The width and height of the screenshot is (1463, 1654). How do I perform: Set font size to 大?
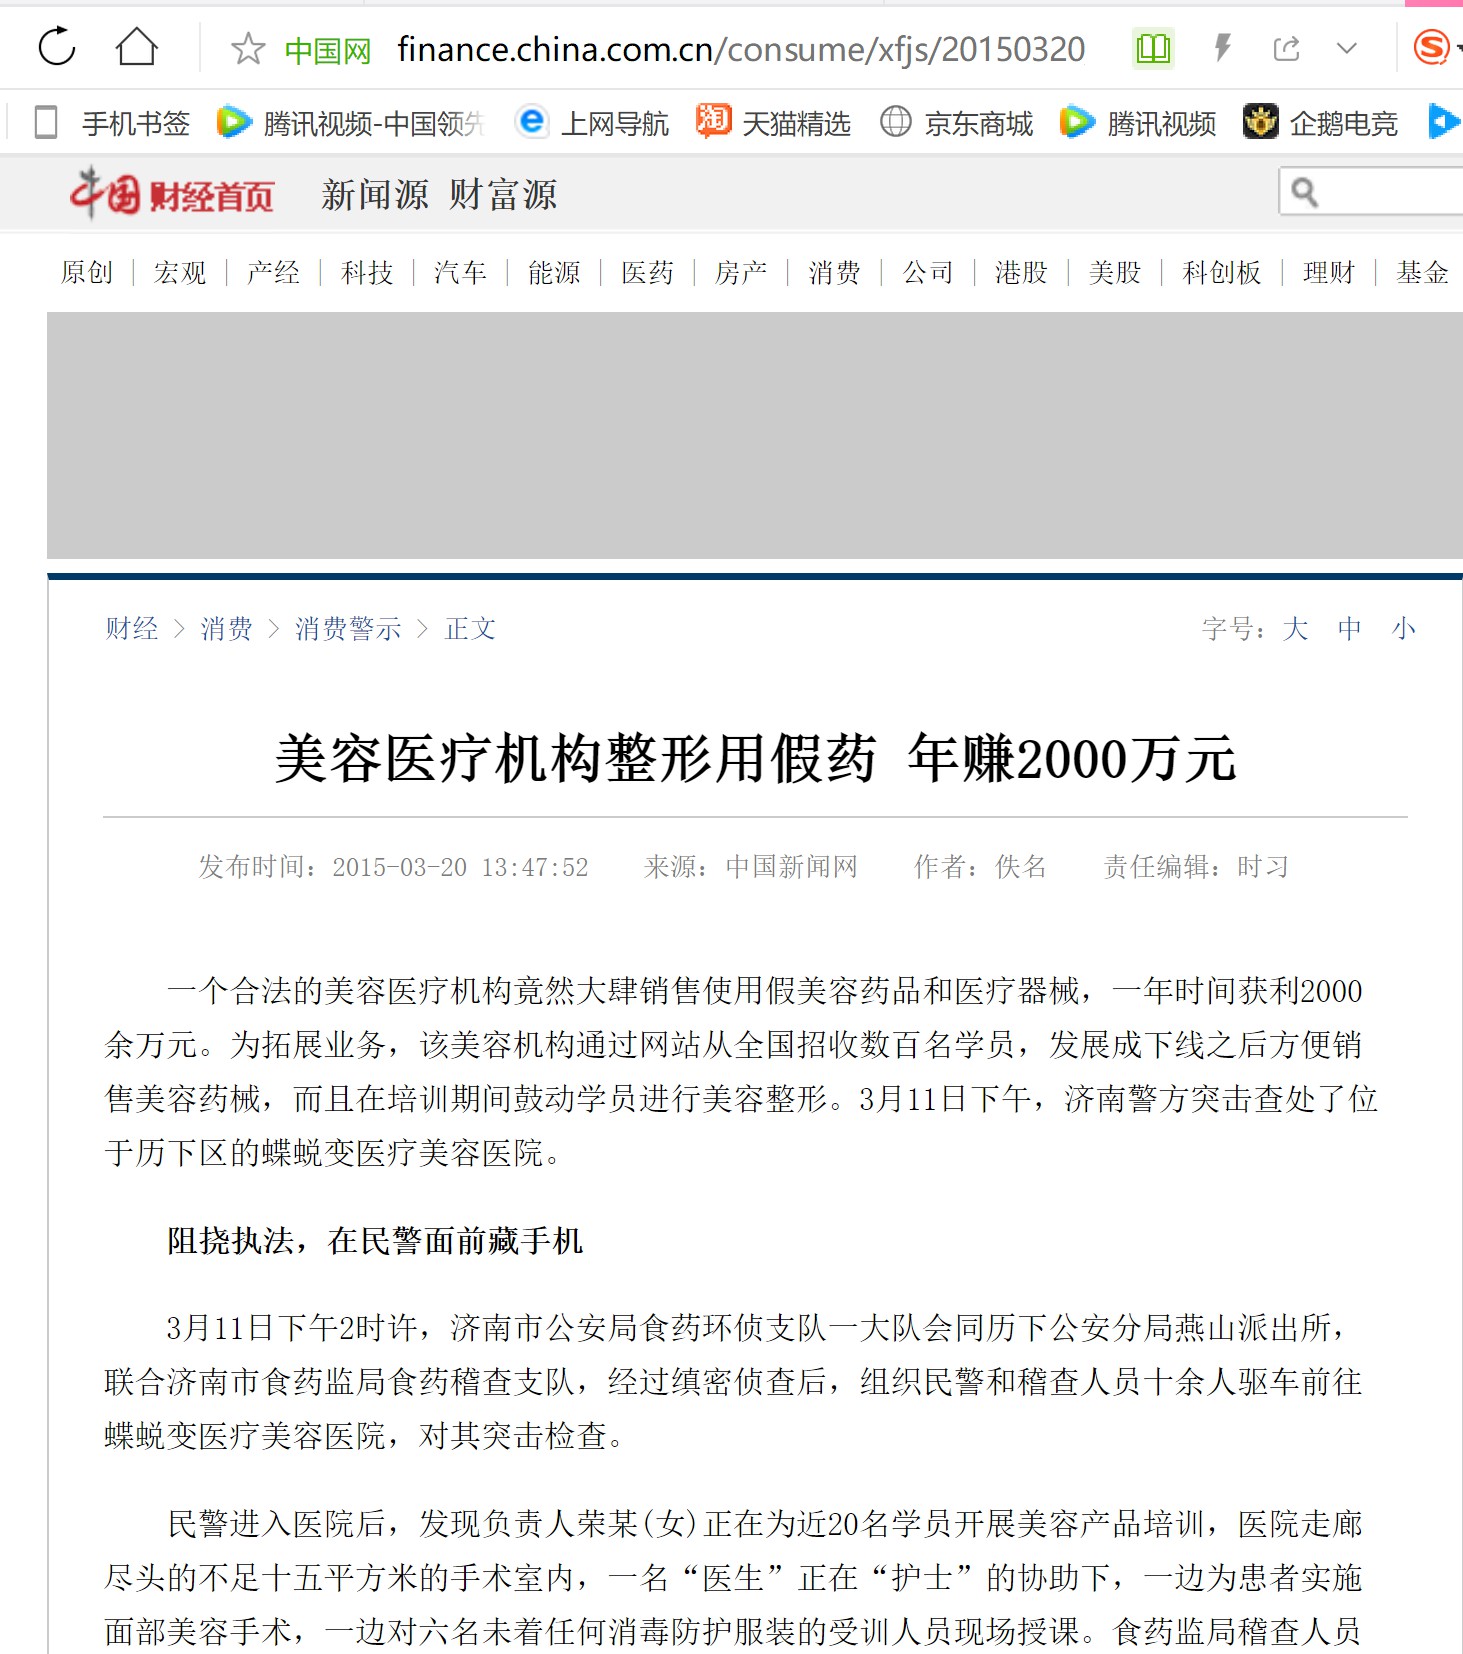(x=1295, y=629)
